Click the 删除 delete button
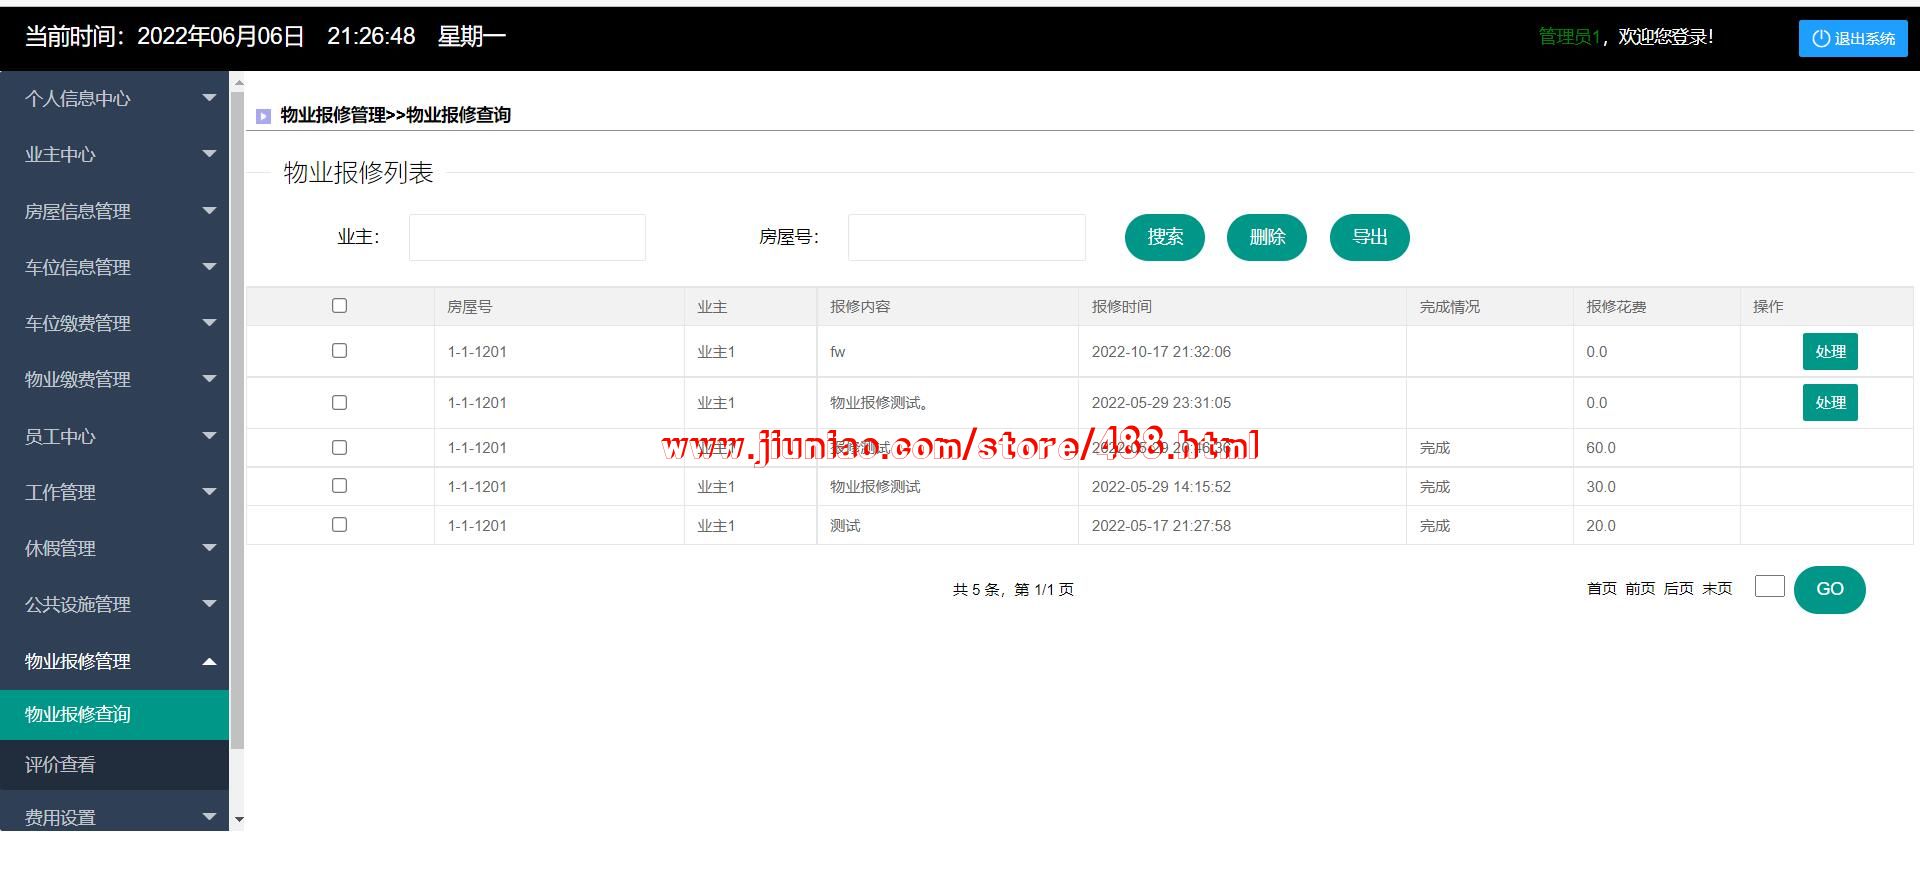The width and height of the screenshot is (1920, 893). [x=1266, y=237]
